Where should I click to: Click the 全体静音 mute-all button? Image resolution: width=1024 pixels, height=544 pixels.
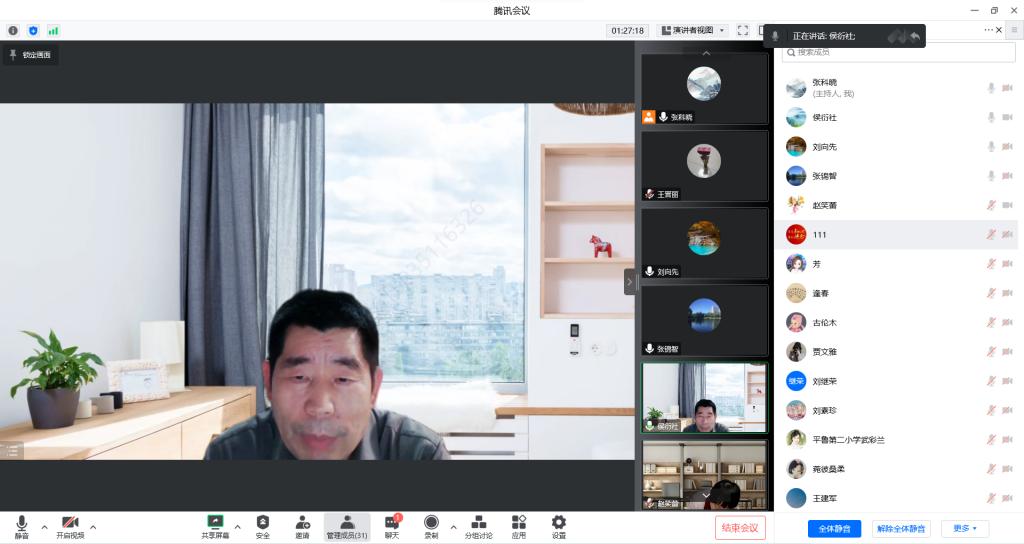tap(834, 528)
